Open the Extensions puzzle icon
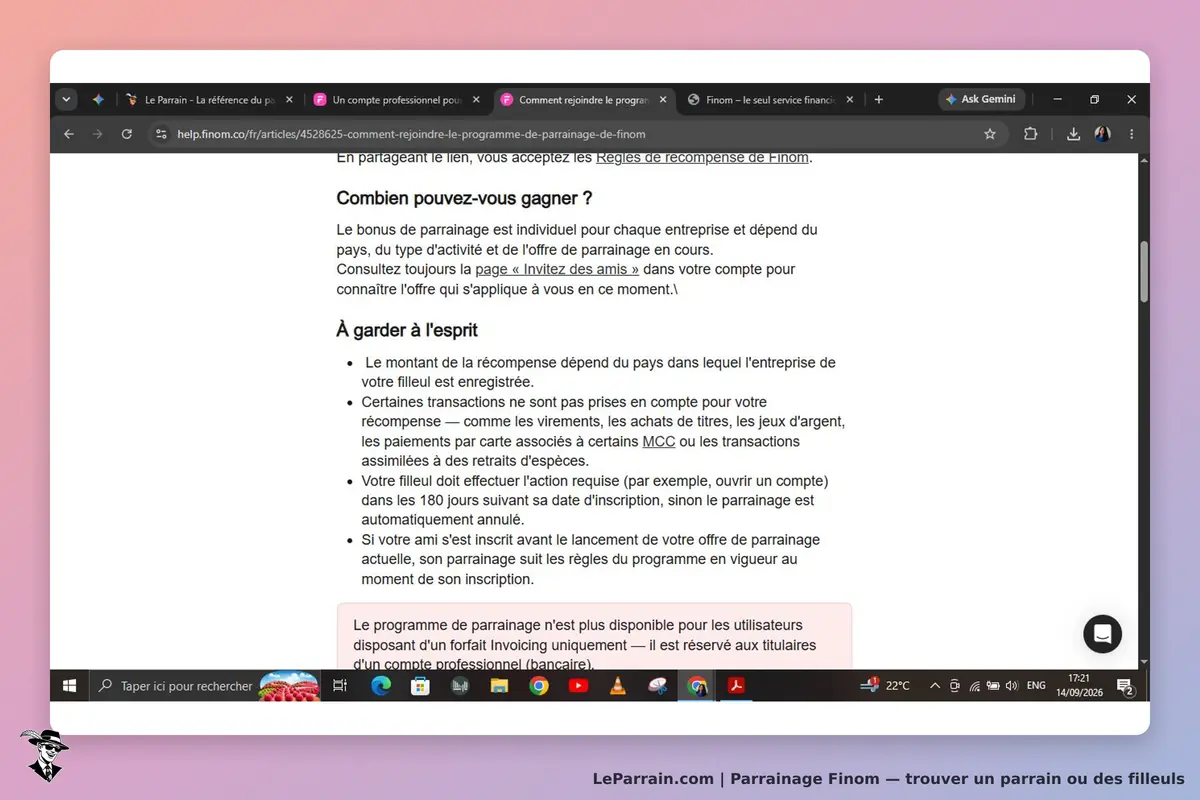The width and height of the screenshot is (1200, 800). click(x=1031, y=134)
